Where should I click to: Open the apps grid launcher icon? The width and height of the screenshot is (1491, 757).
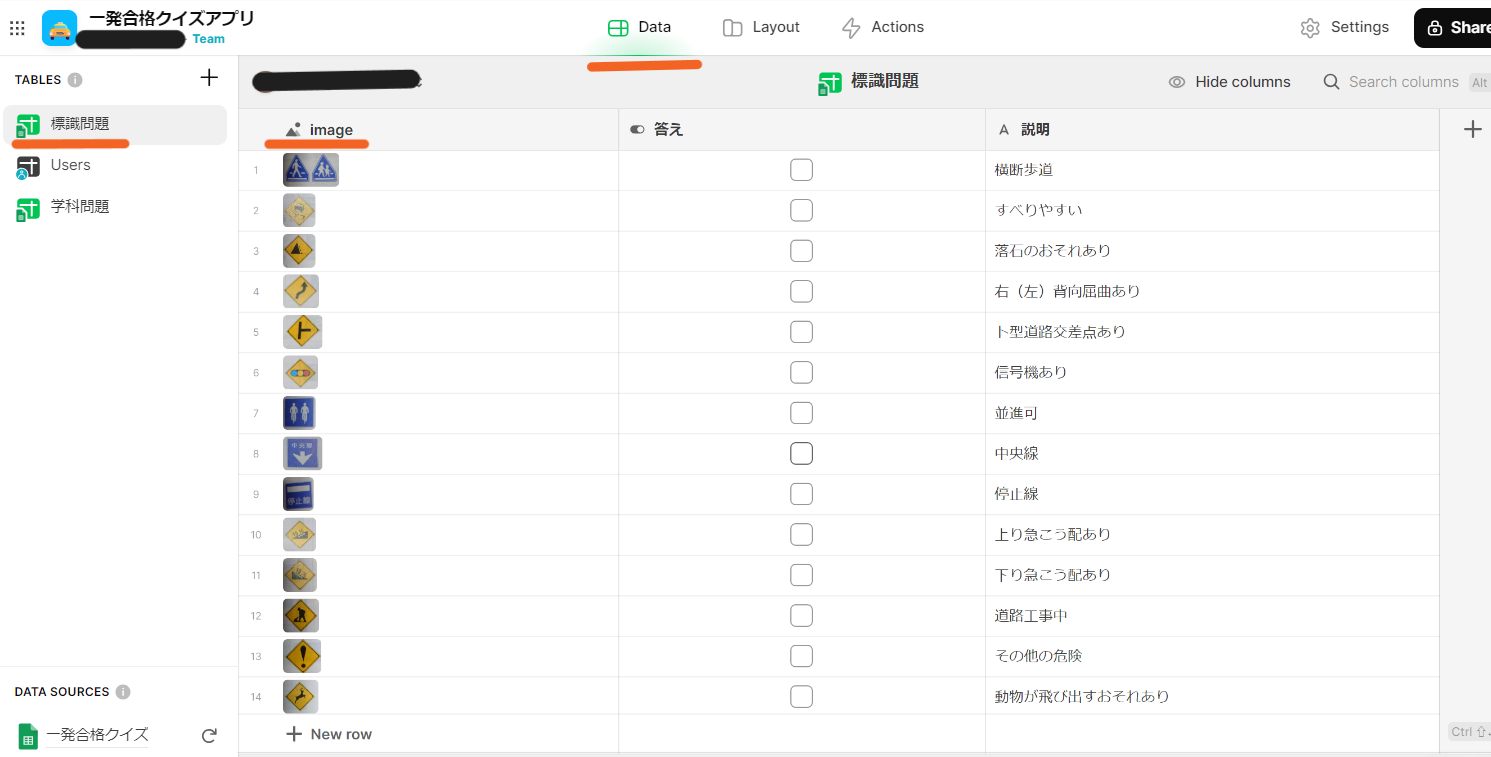17,28
